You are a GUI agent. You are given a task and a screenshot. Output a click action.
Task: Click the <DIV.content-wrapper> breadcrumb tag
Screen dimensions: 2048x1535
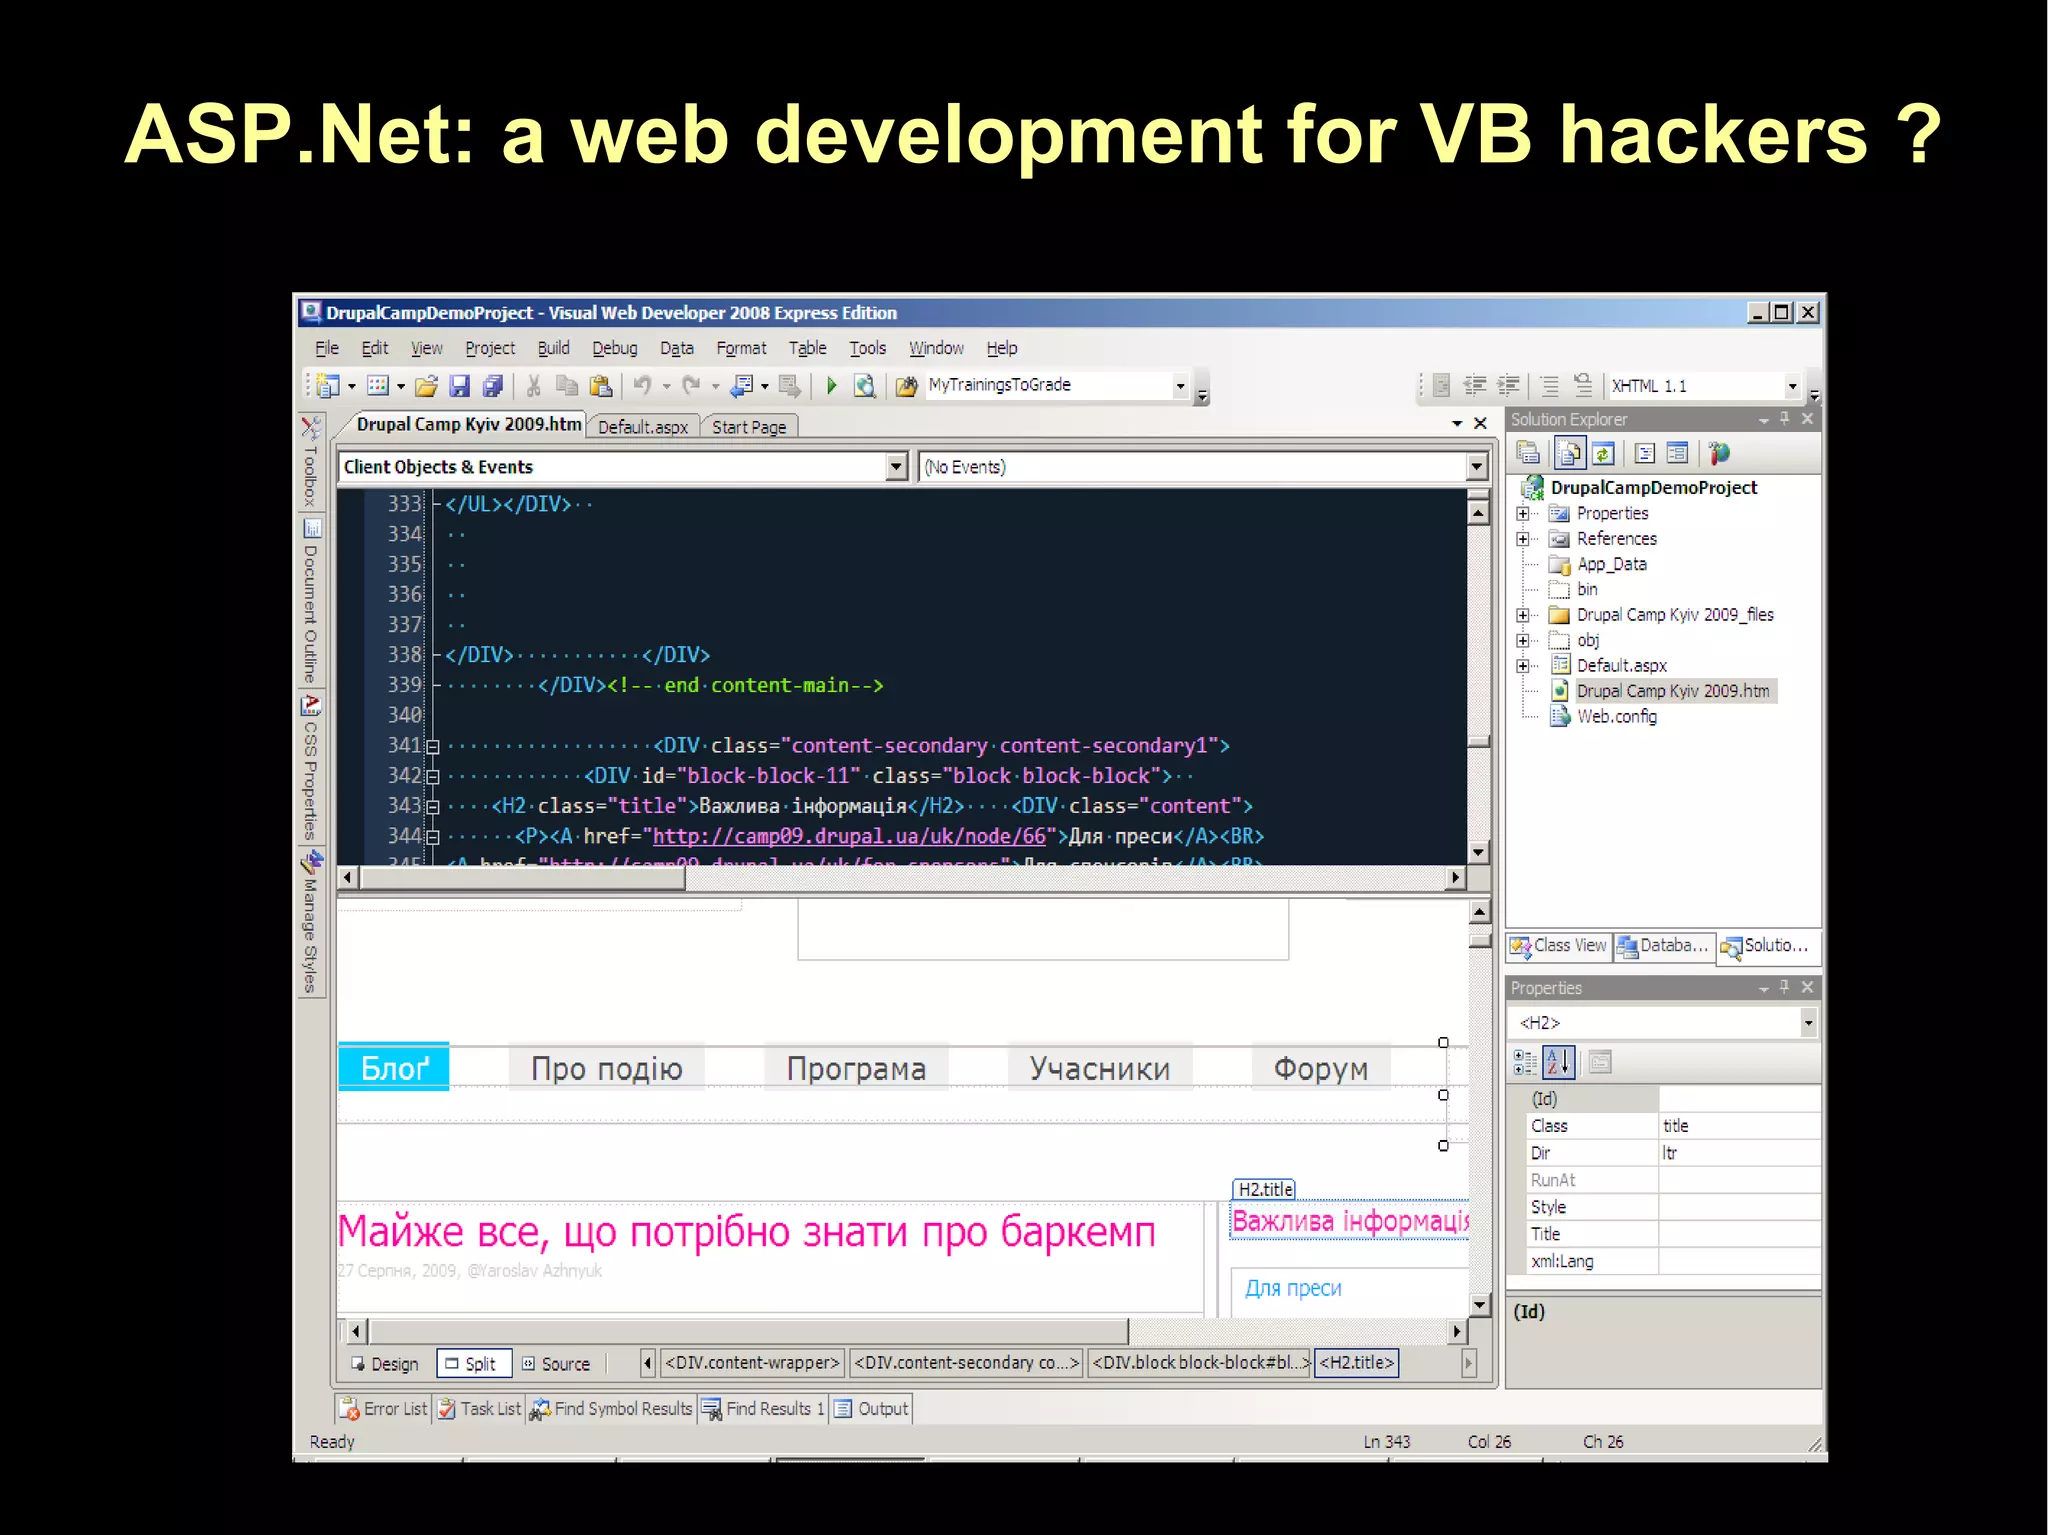tap(753, 1363)
